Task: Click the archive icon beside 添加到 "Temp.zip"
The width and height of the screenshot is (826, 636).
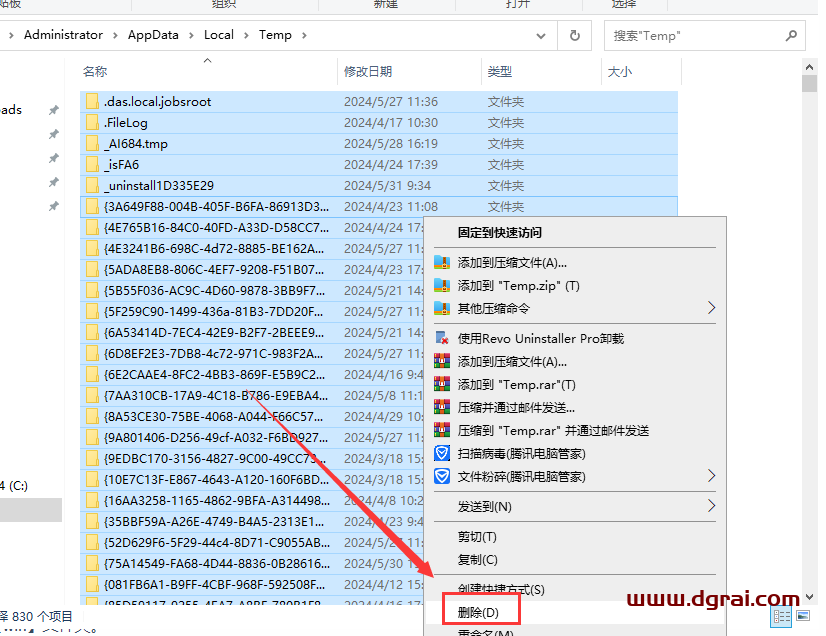Action: (442, 286)
